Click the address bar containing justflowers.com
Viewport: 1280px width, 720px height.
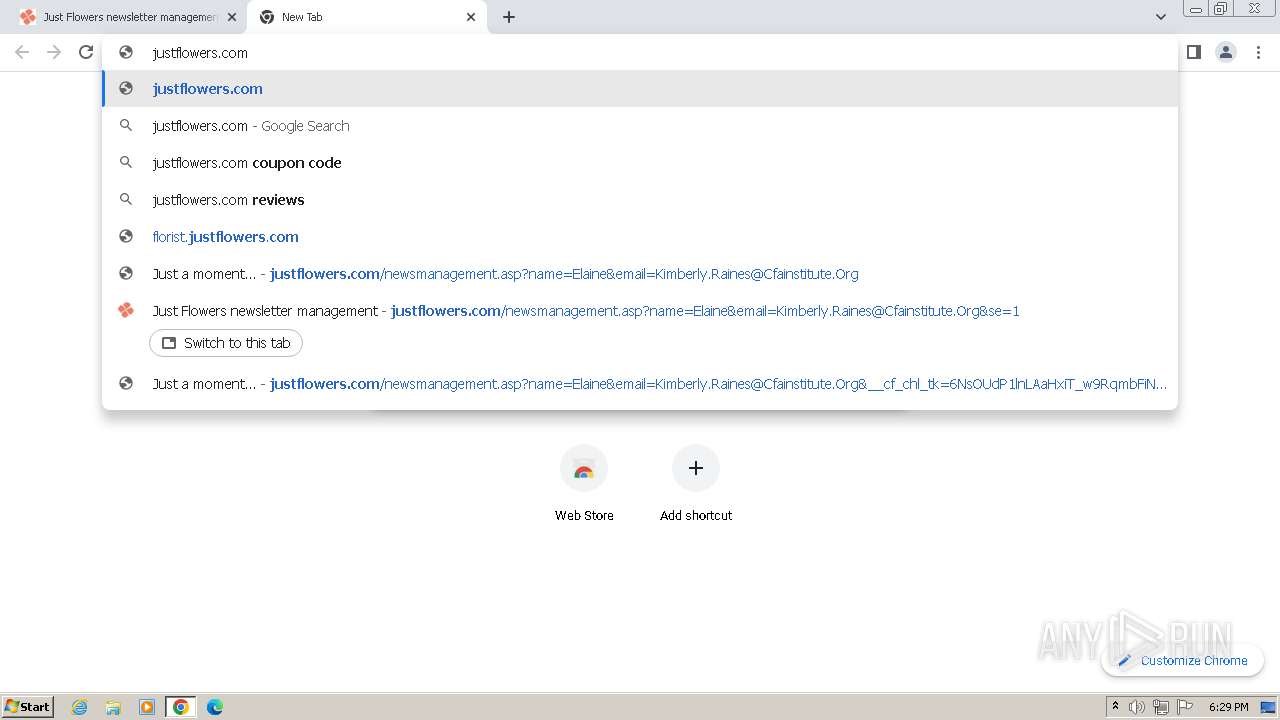[640, 53]
